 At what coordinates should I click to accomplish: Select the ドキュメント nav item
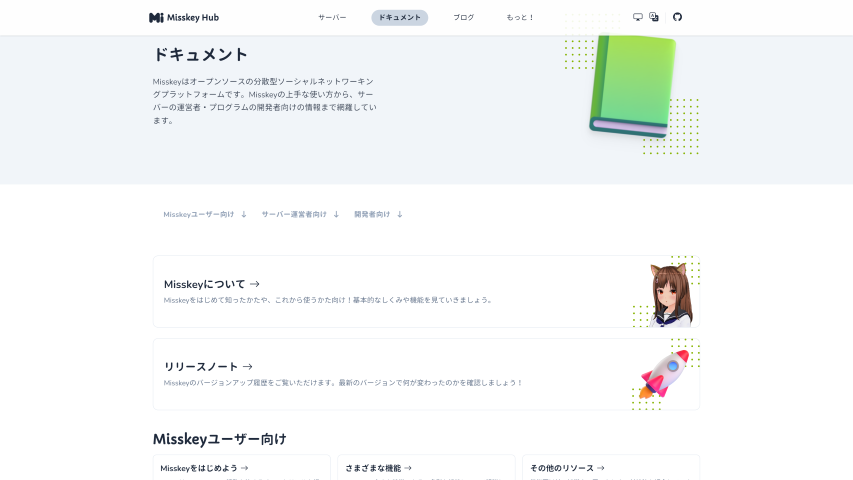click(400, 17)
